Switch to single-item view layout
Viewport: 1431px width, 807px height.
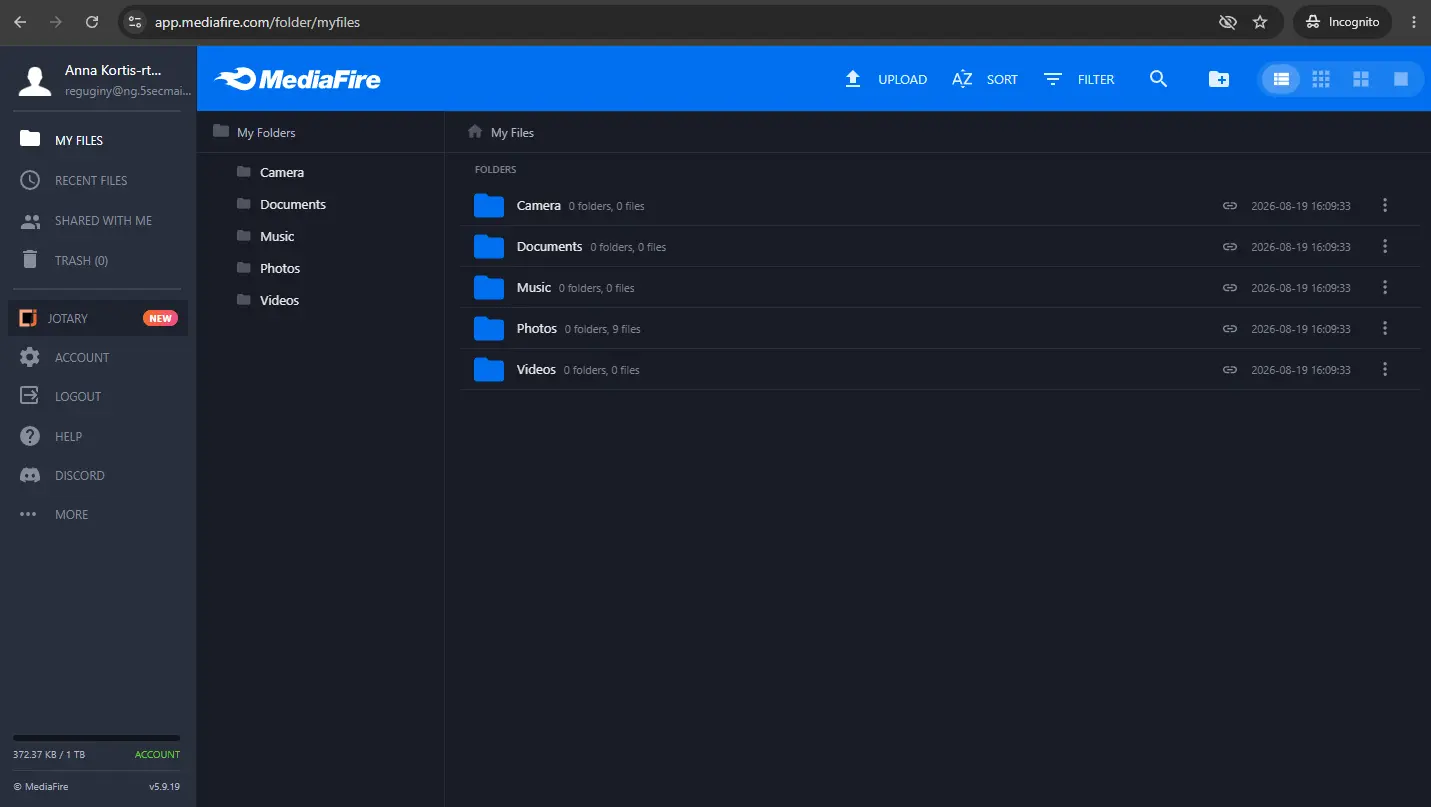1401,79
